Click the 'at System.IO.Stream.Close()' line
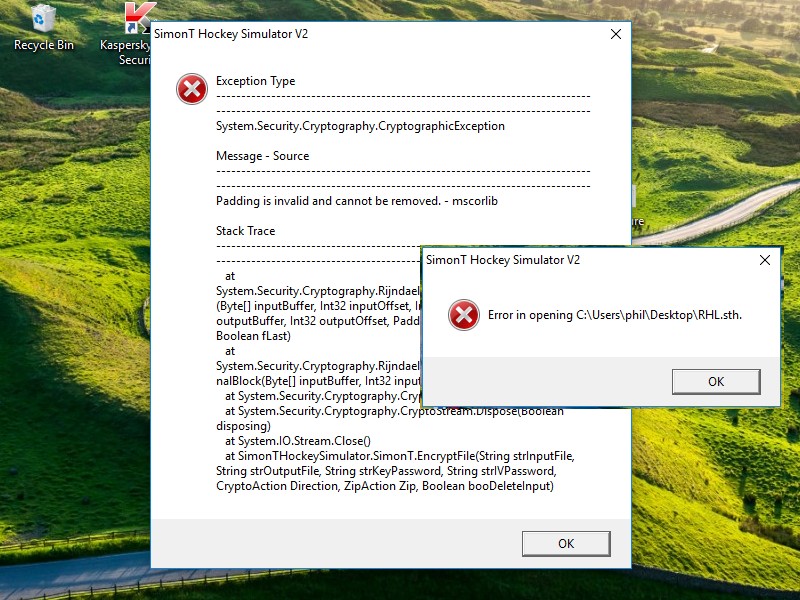Screen dimensions: 800x600 (x=298, y=441)
